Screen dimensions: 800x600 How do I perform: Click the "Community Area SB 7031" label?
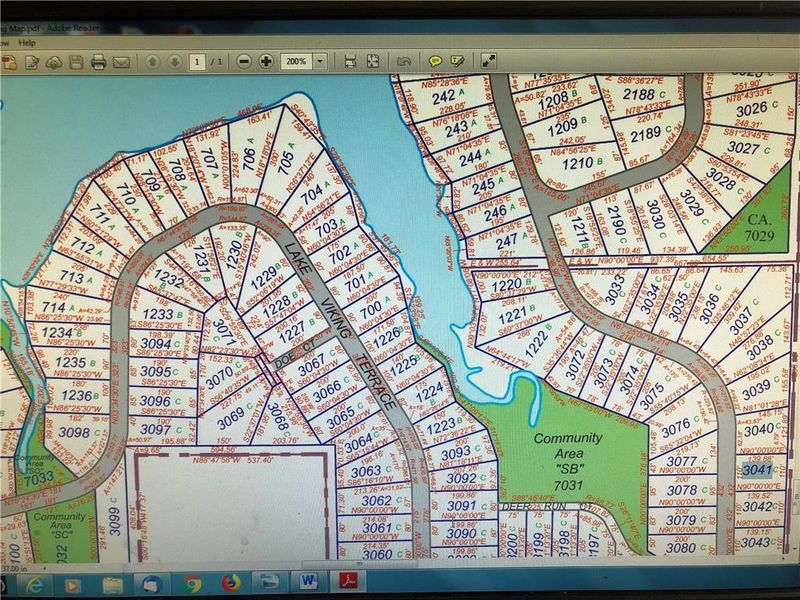coord(568,461)
